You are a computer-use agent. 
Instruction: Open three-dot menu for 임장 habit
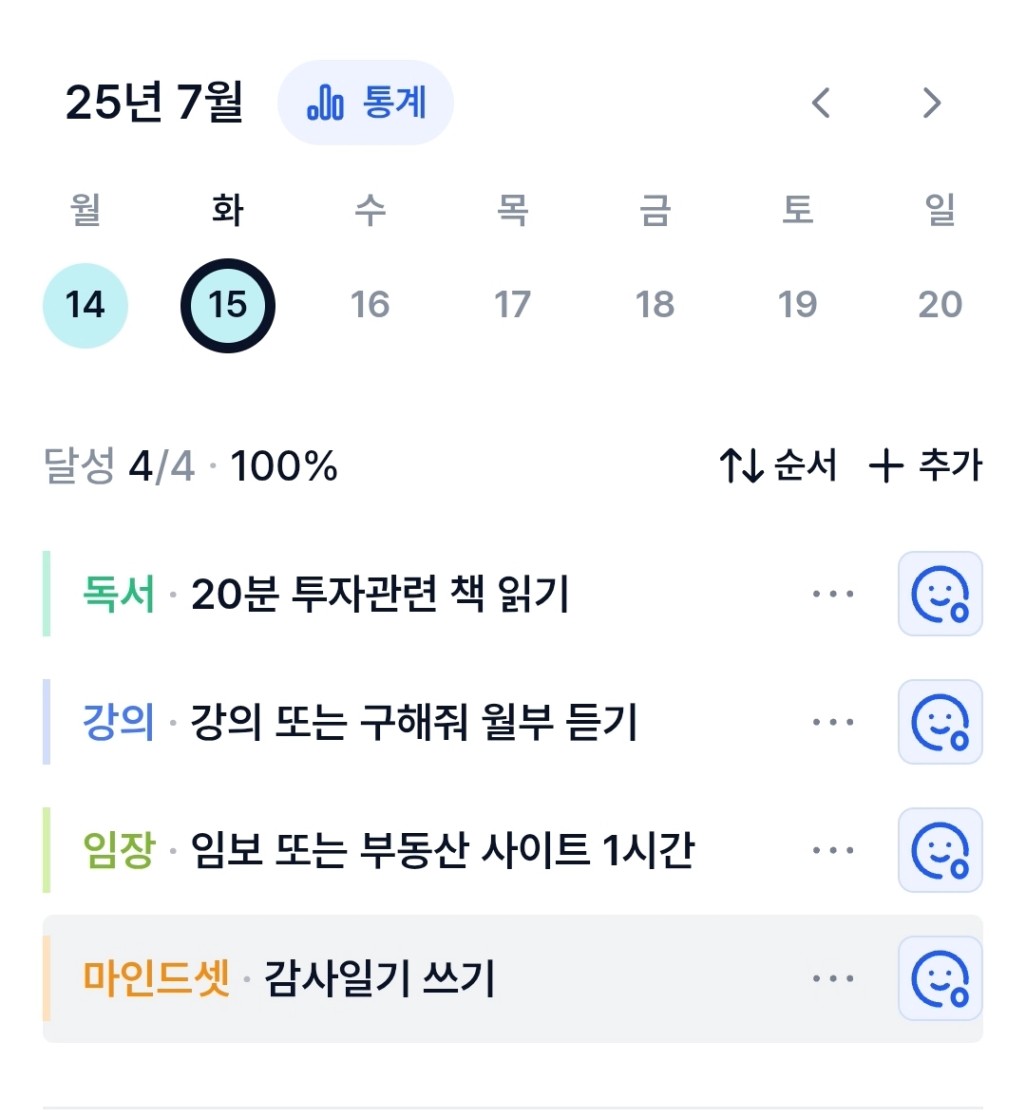pos(833,850)
